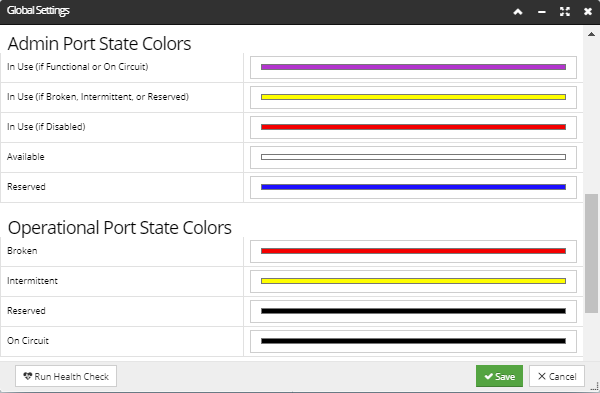
Task: Change the yellow Intermittent color swatch
Action: point(413,281)
